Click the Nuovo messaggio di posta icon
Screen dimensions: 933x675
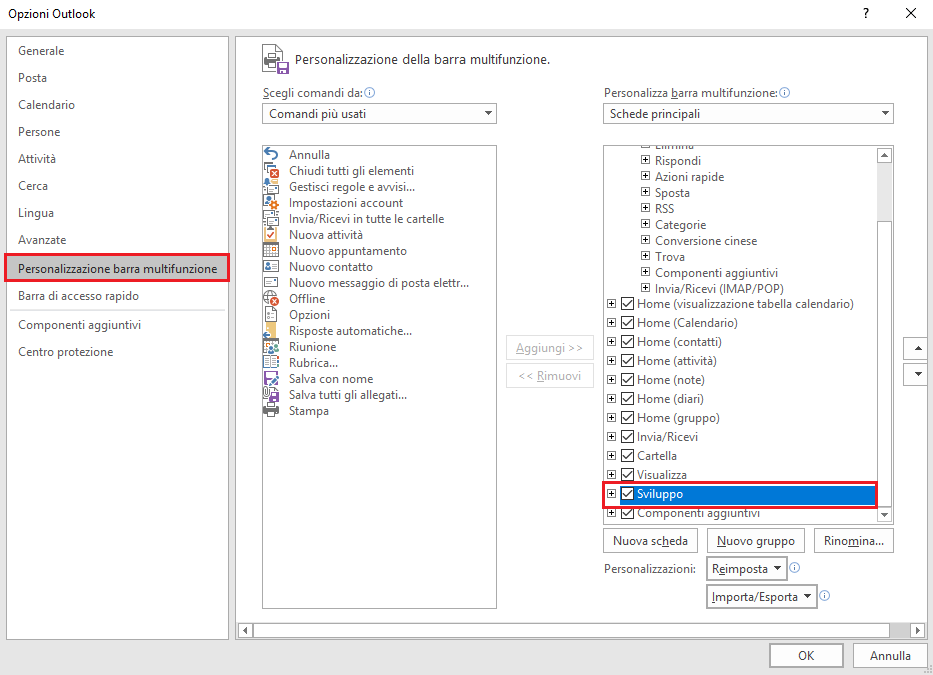click(271, 283)
